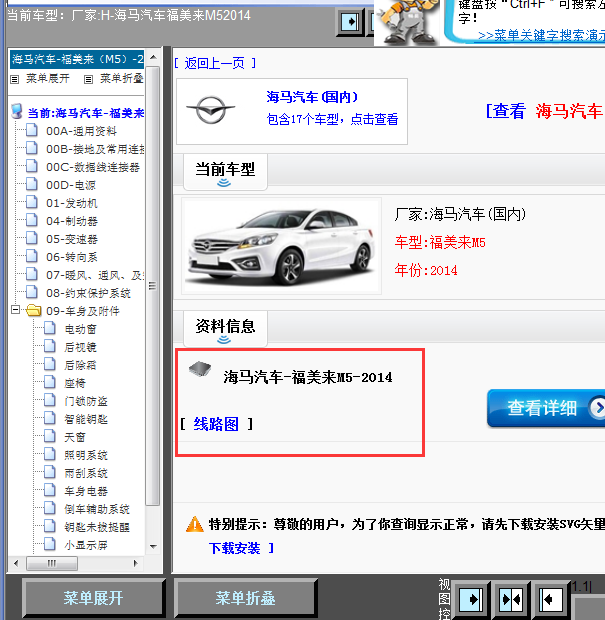Viewport: 605px width, 620px height.
Task: Click the warning icon beside 特别提示
Action: coord(195,524)
